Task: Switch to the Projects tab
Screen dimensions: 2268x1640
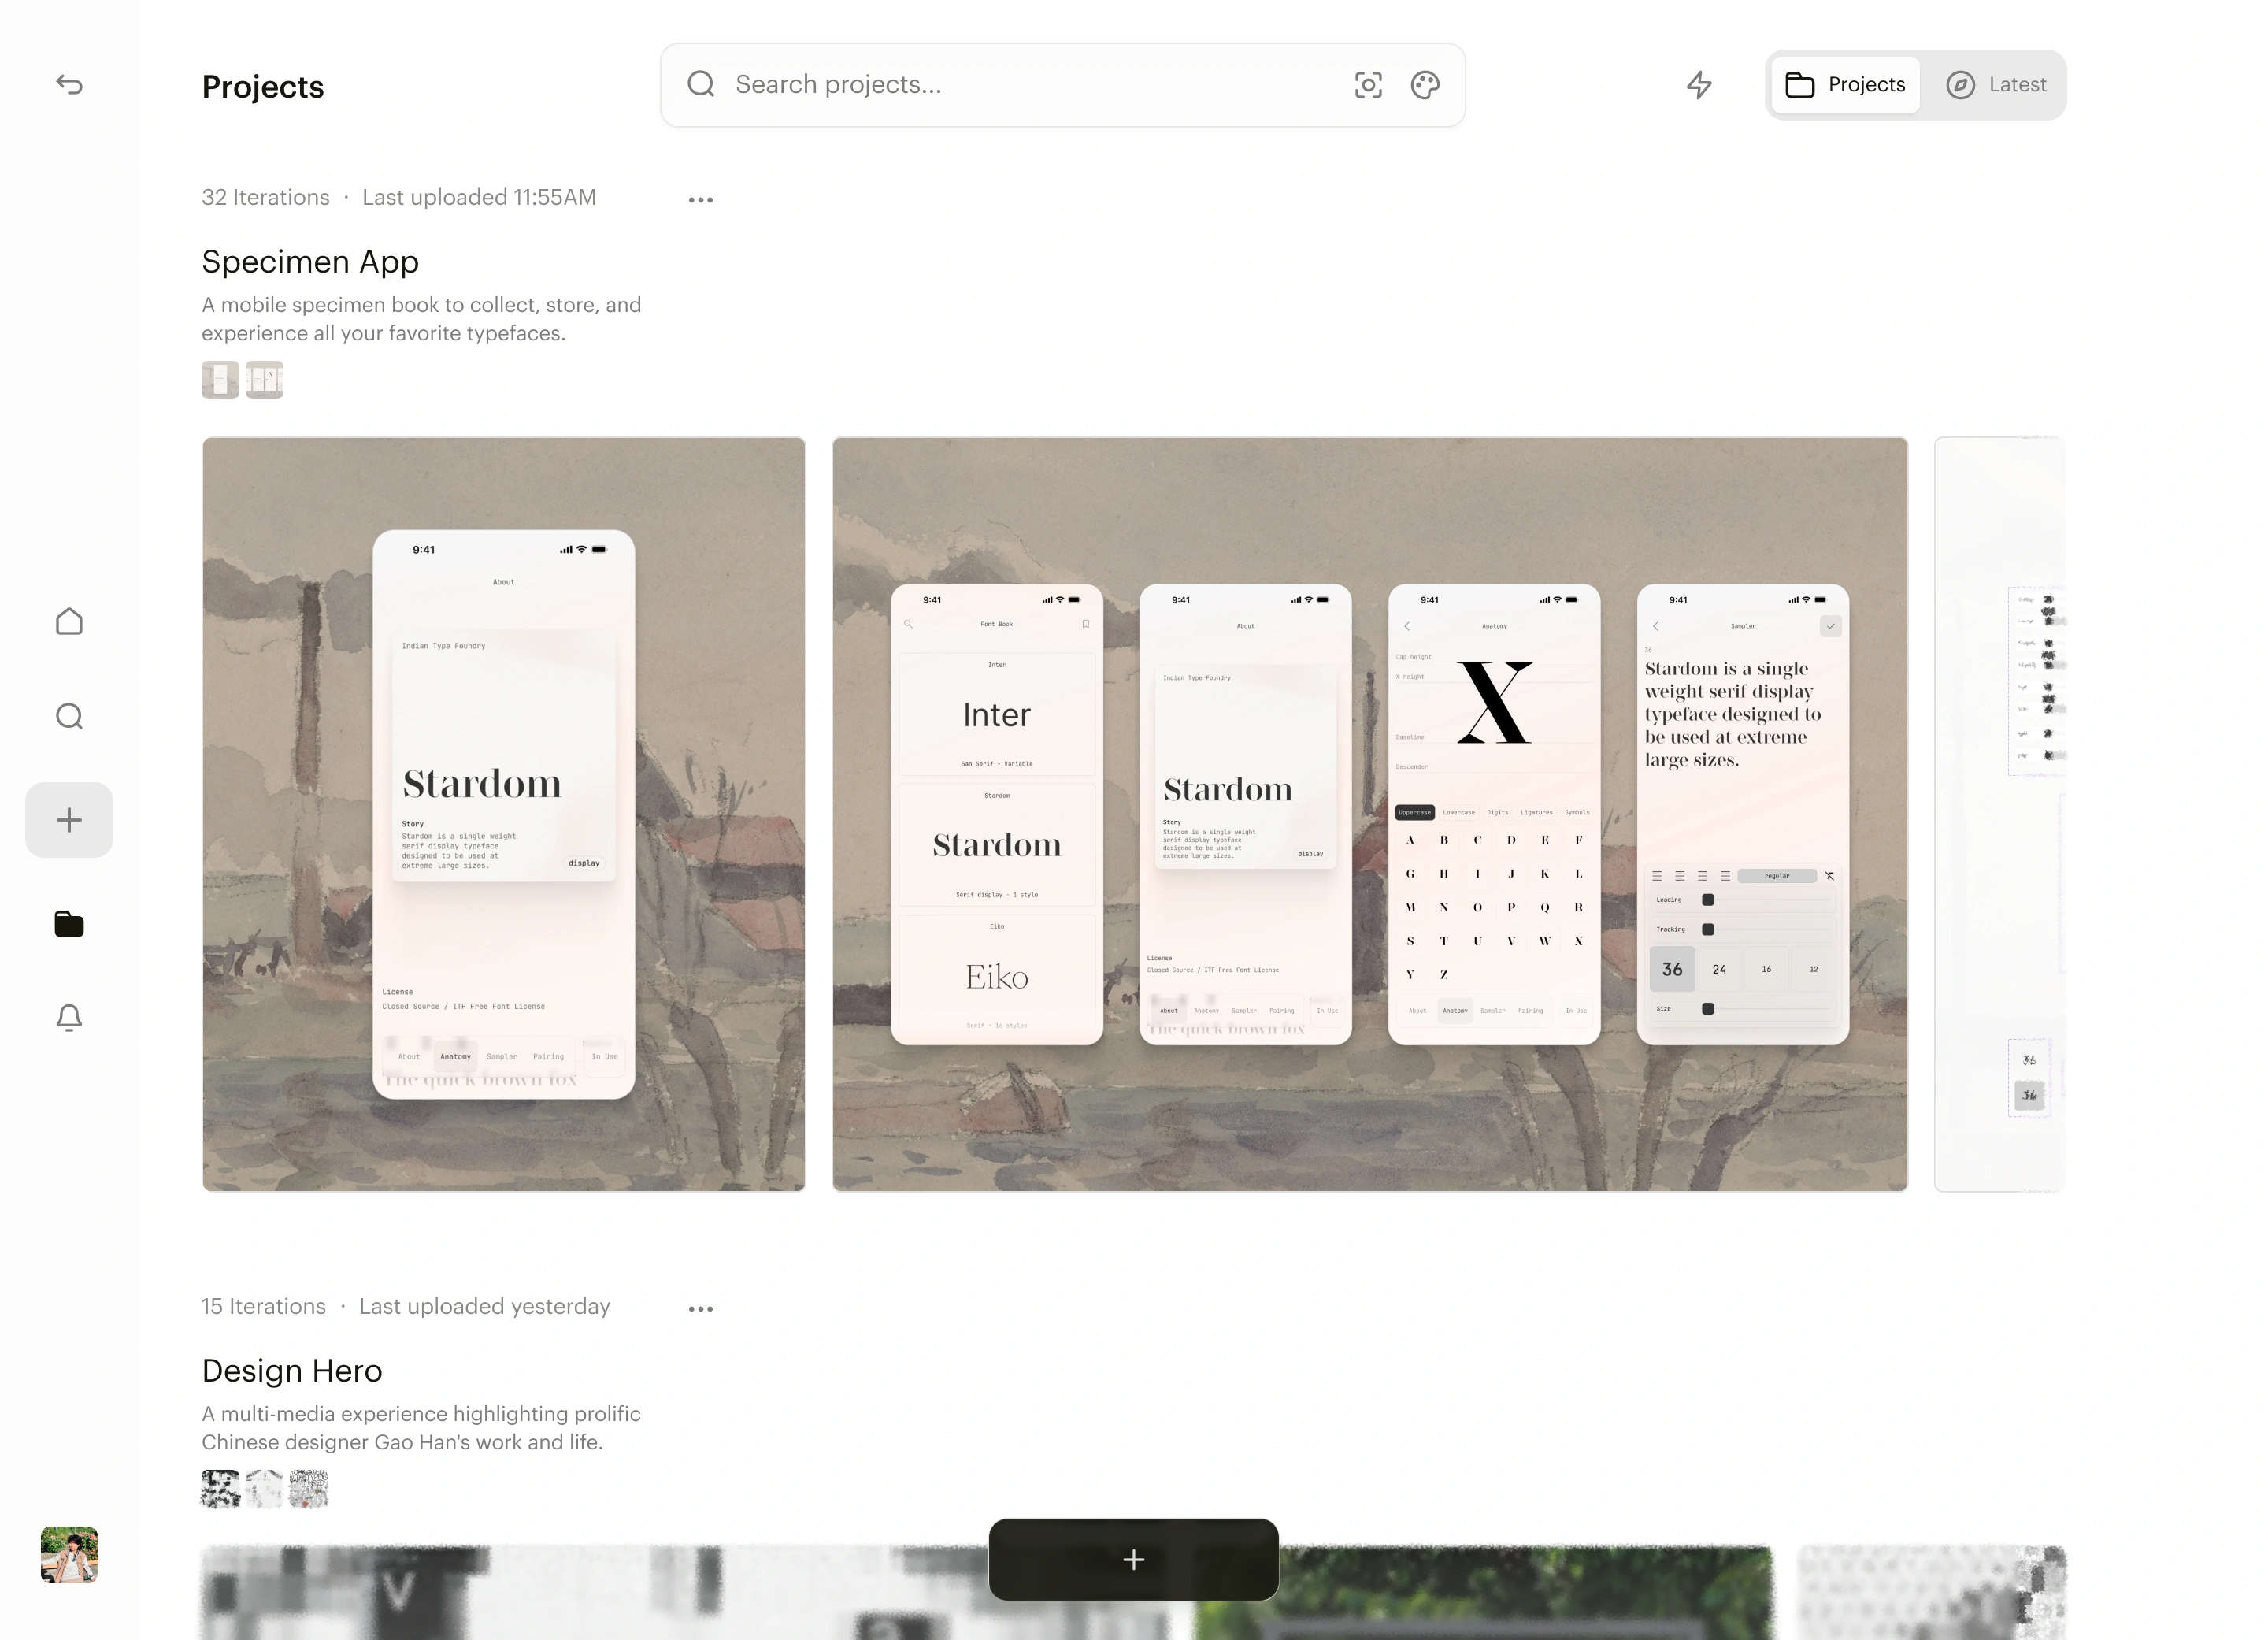Action: [x=1846, y=85]
